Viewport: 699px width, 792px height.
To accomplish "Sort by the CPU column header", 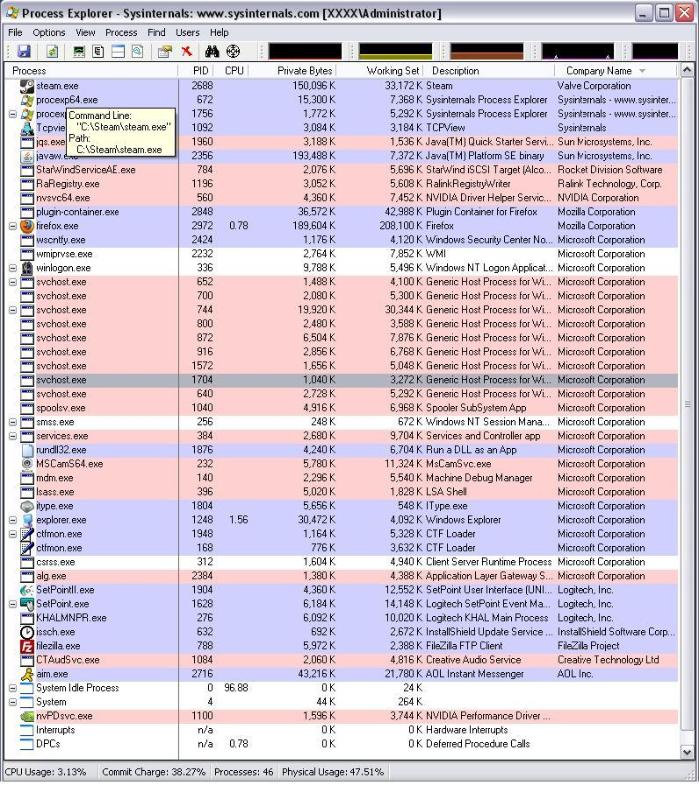I will (232, 71).
